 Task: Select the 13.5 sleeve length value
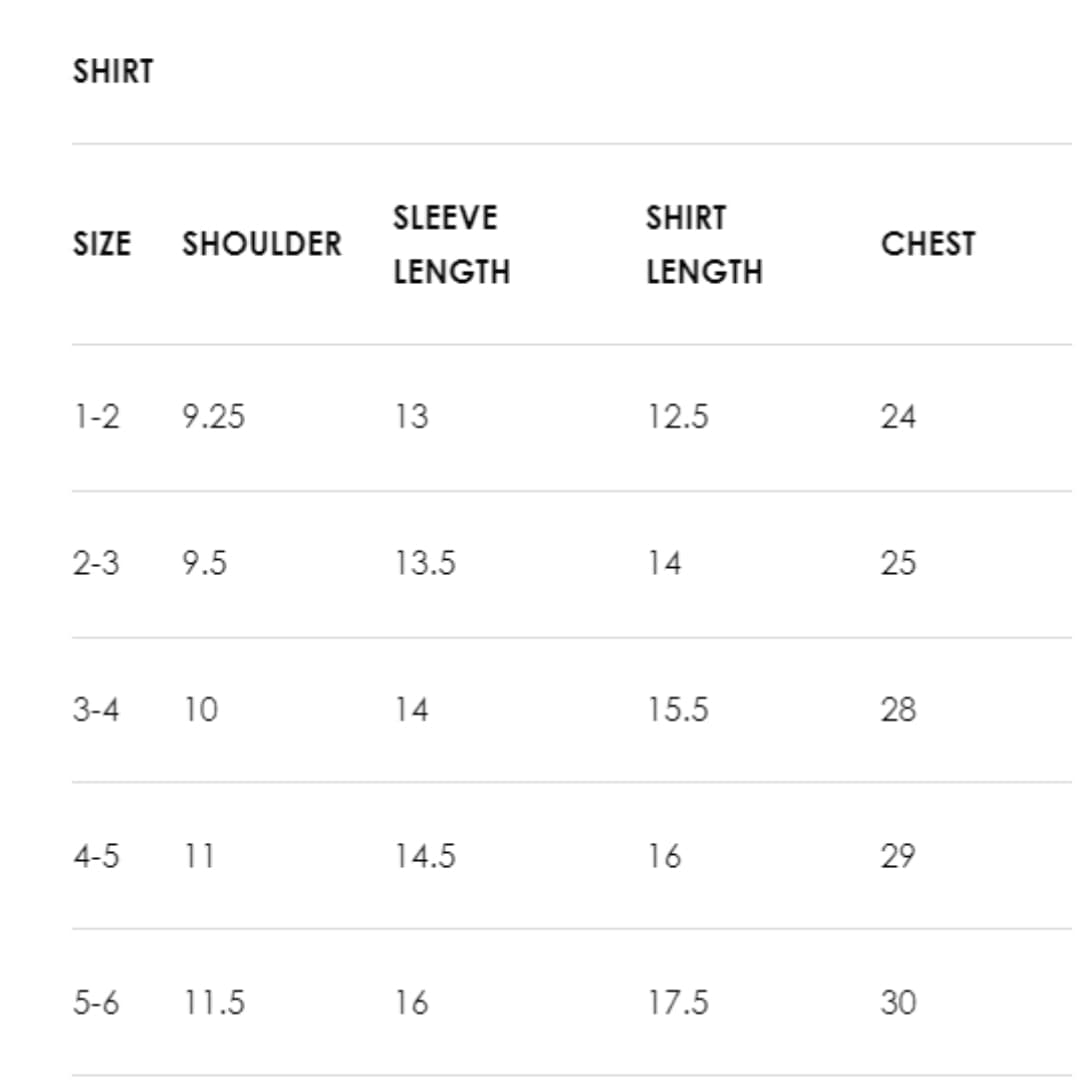[x=424, y=563]
